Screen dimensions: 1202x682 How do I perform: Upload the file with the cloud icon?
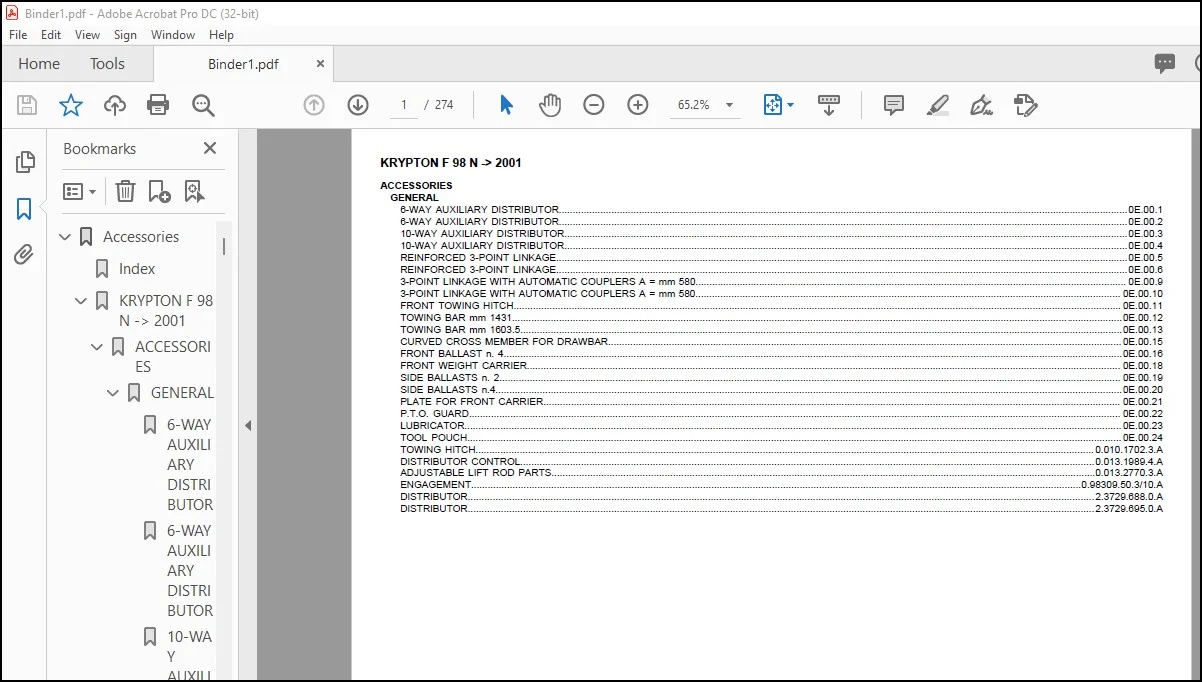click(115, 105)
